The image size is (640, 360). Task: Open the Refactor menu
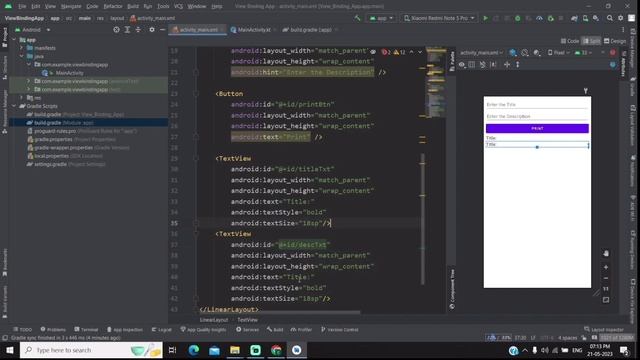coord(113,6)
